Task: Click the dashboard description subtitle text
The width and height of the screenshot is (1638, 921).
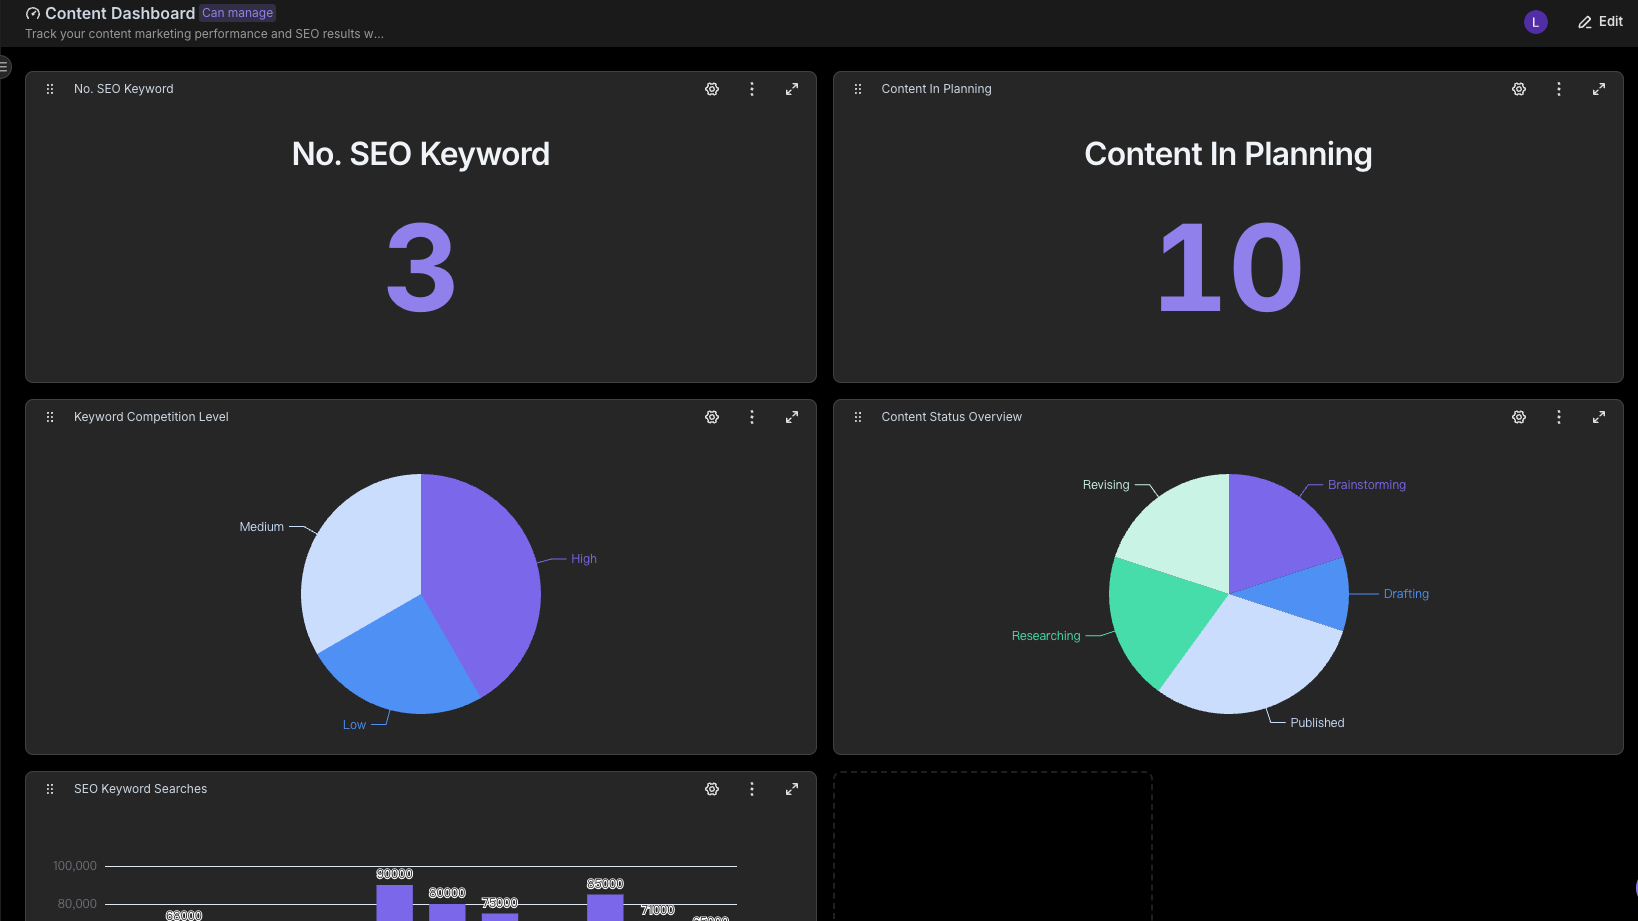Action: coord(204,34)
